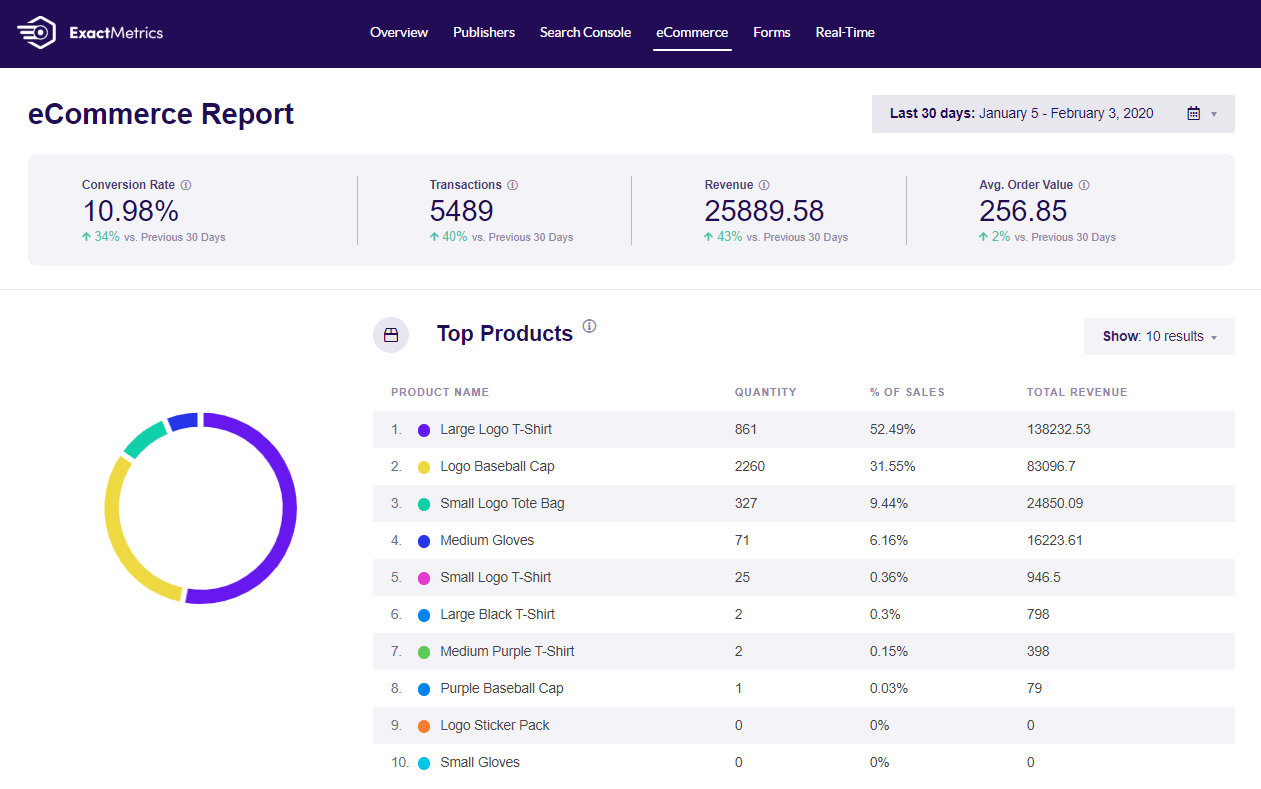This screenshot has height=789, width=1261.
Task: Click the ExactMetrics logo icon
Action: point(37,32)
